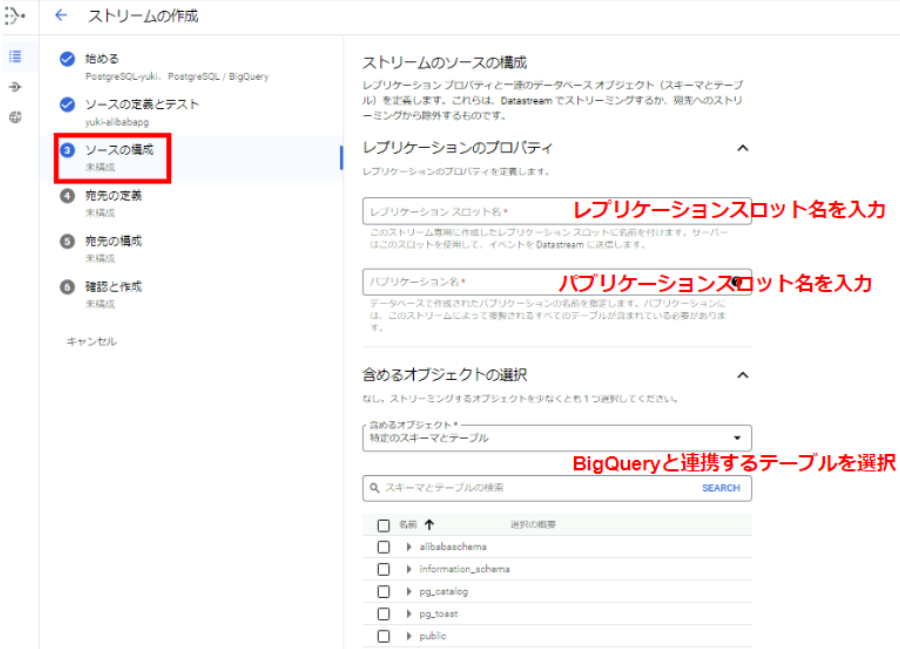Focus the パブリケーション名 input field
The height and width of the screenshot is (649, 900).
click(x=557, y=282)
